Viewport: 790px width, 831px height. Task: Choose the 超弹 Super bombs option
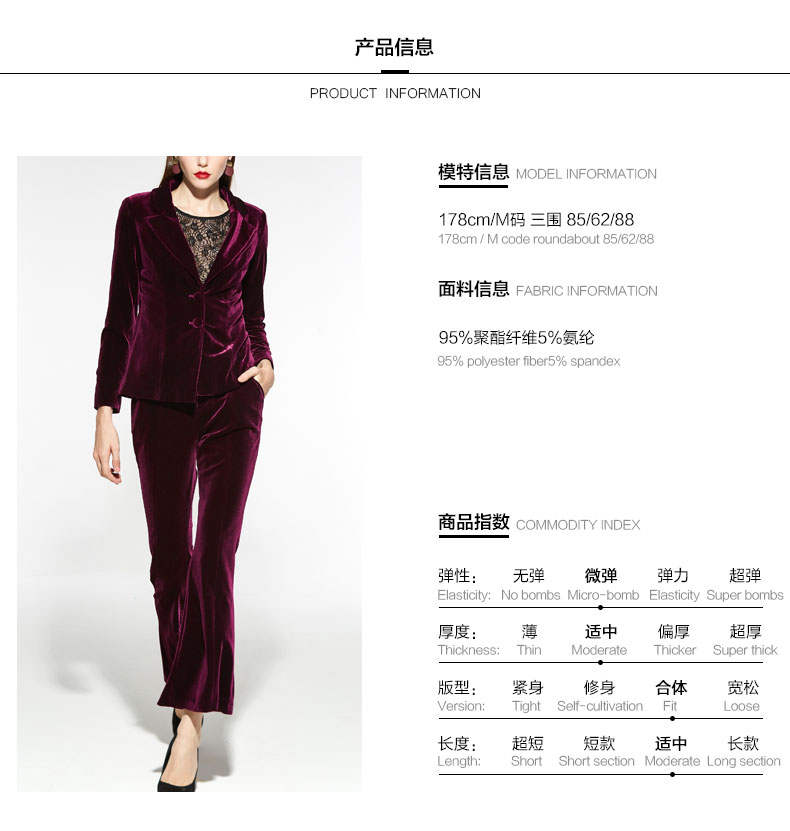click(x=744, y=584)
